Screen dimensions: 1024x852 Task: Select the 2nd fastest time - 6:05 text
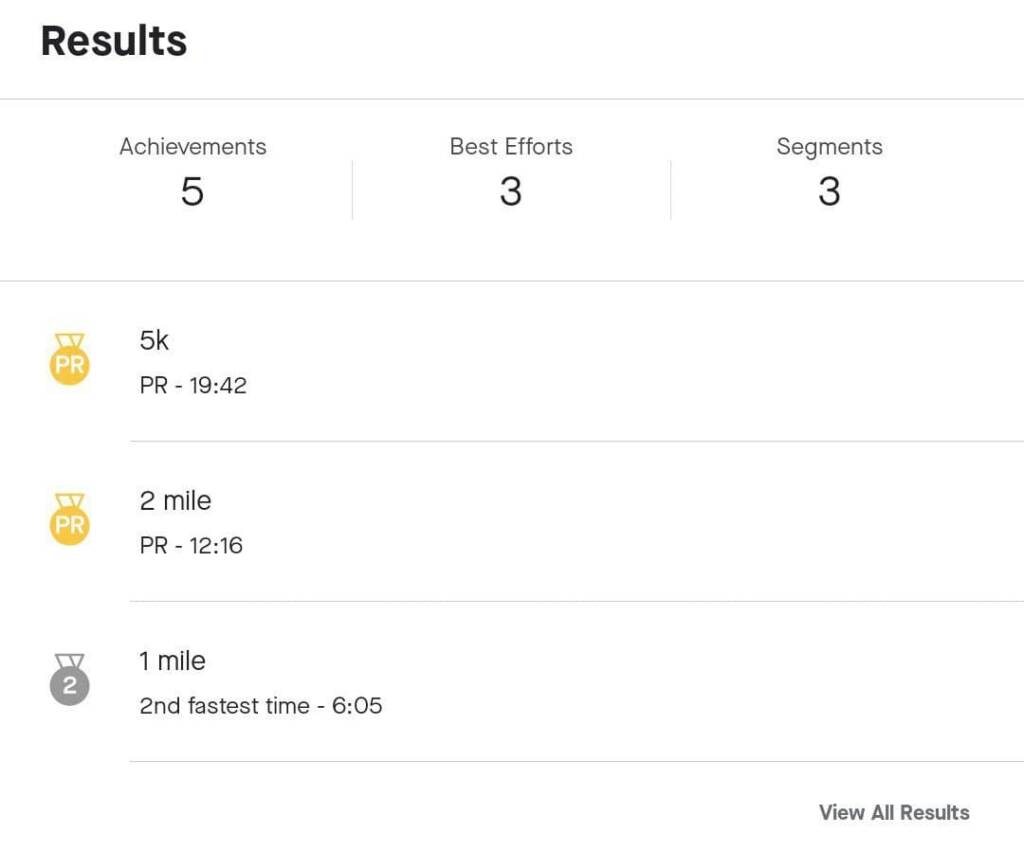[260, 706]
